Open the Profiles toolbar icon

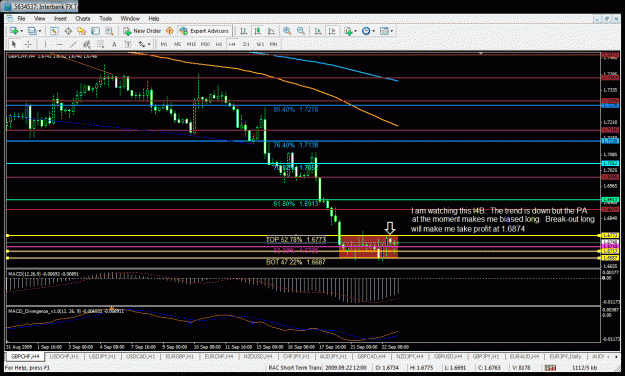click(x=32, y=31)
